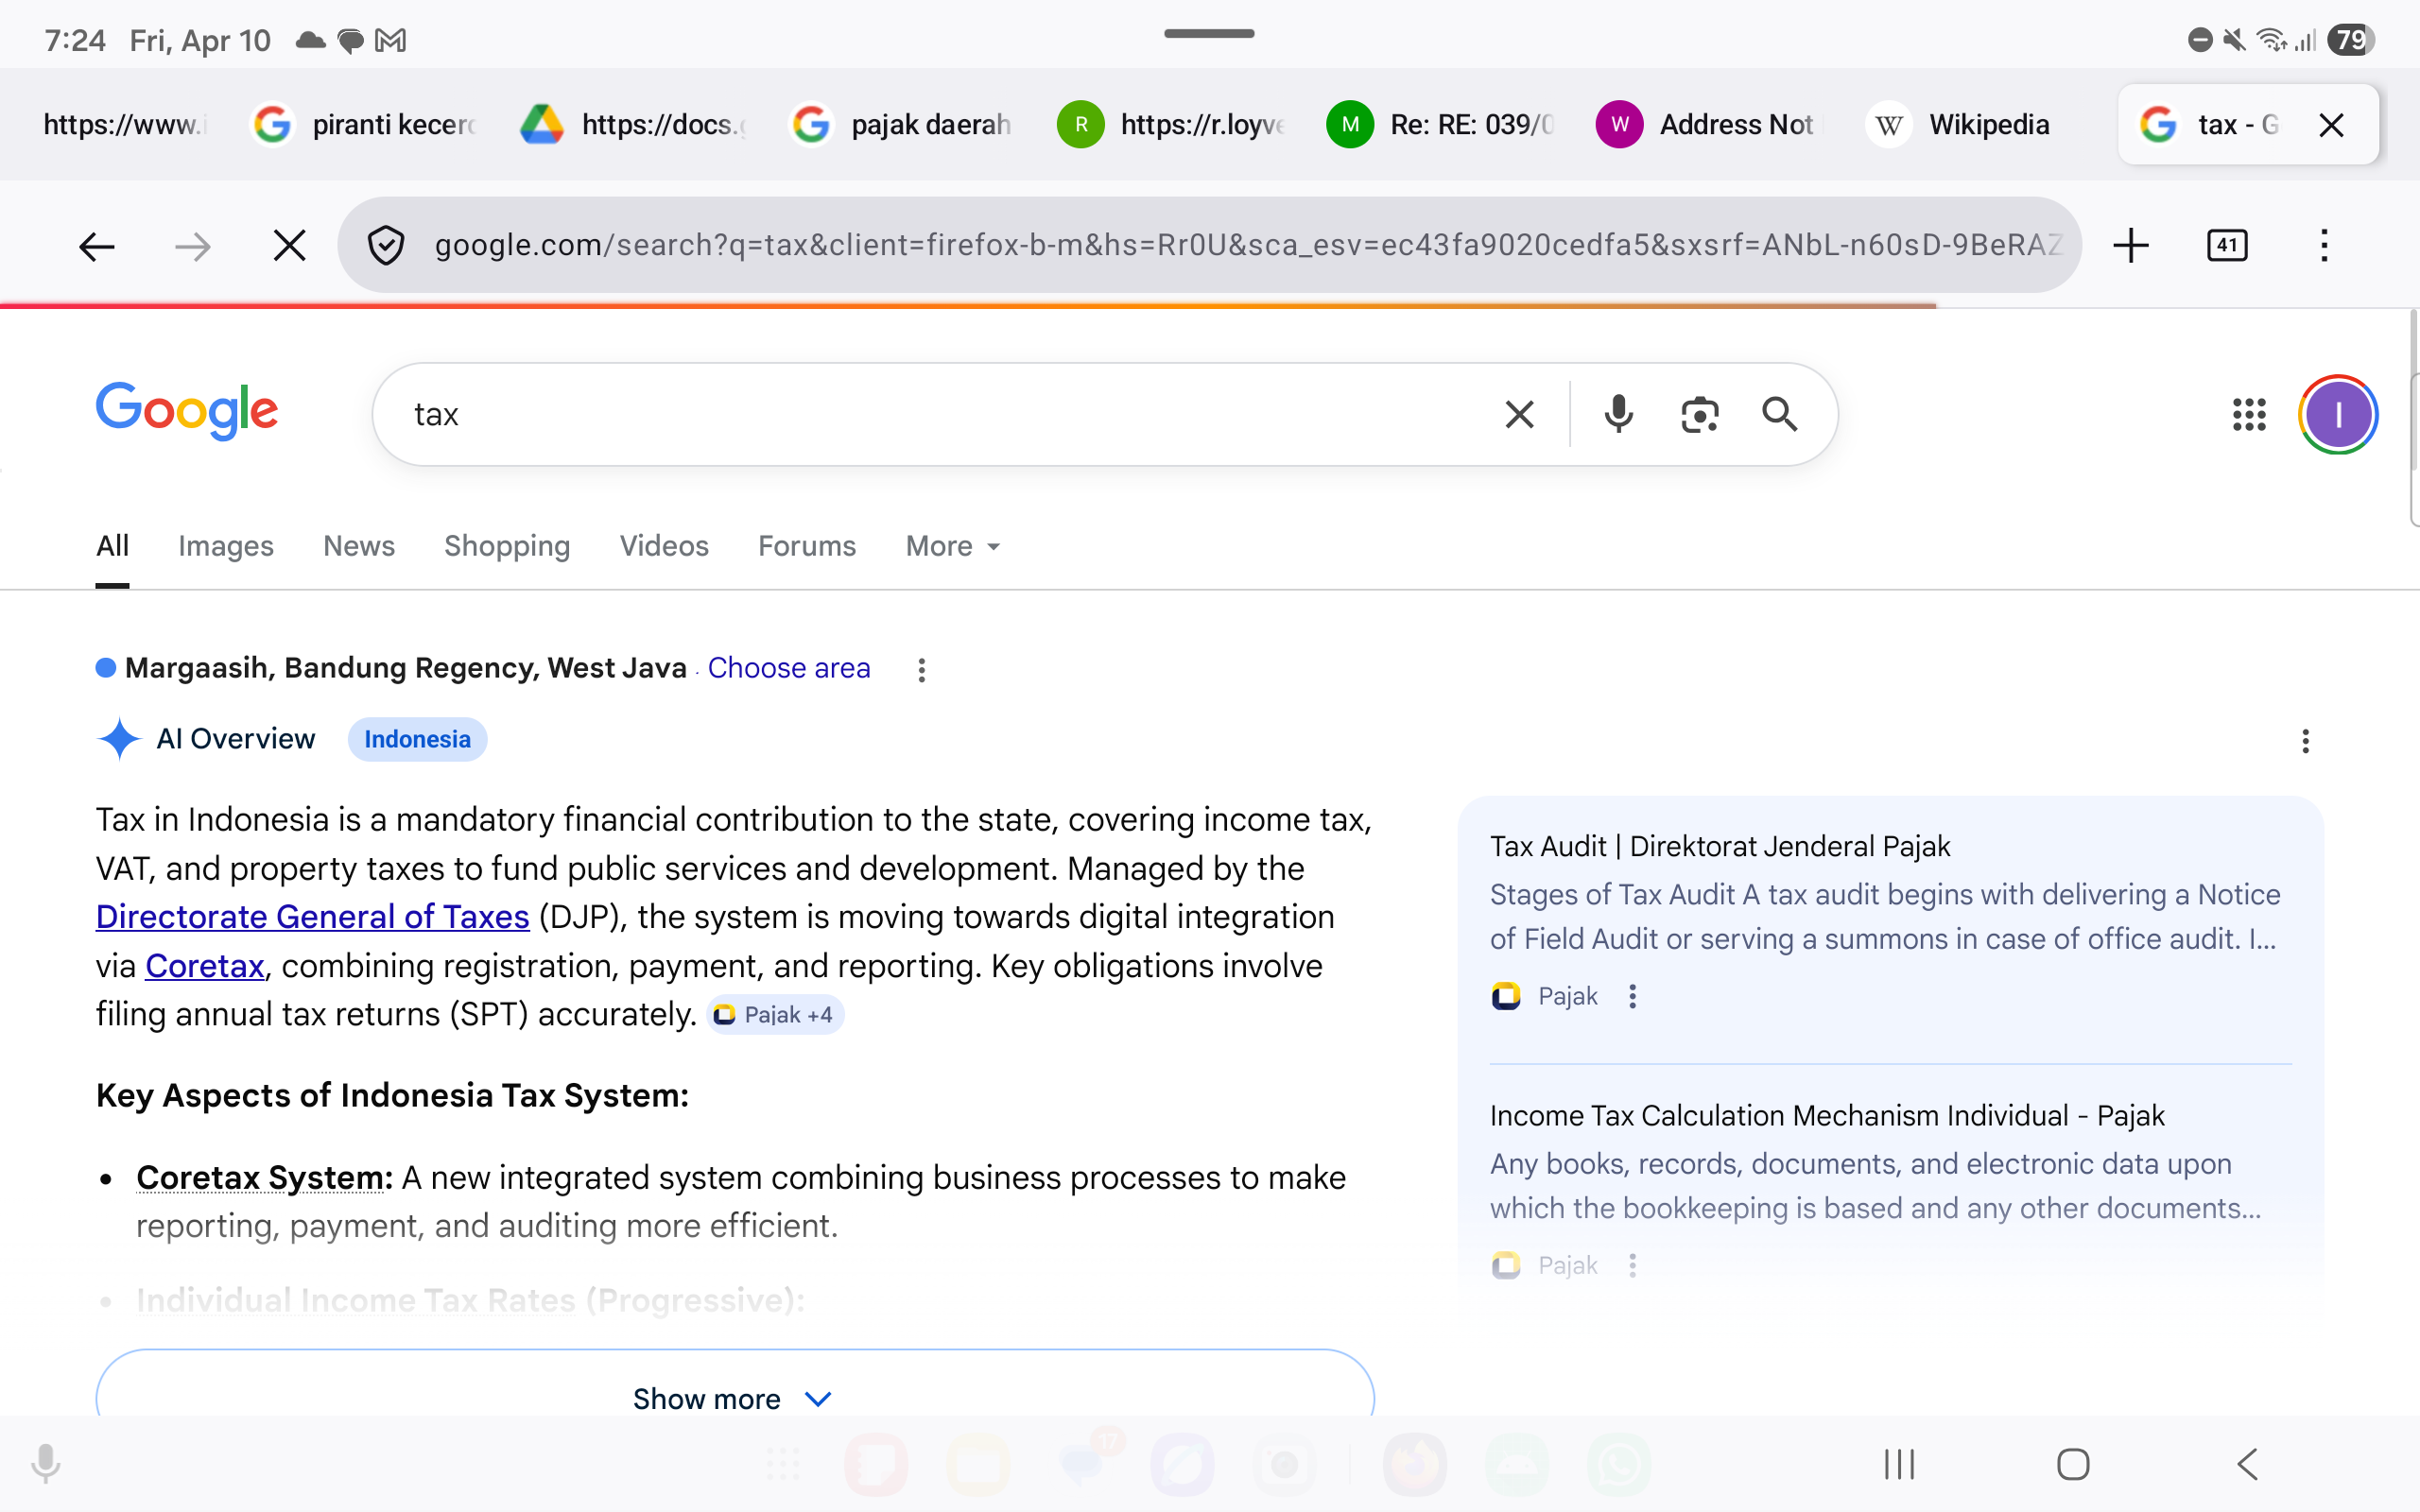Open Google Lens image search
The image size is (2420, 1512).
click(x=1699, y=413)
